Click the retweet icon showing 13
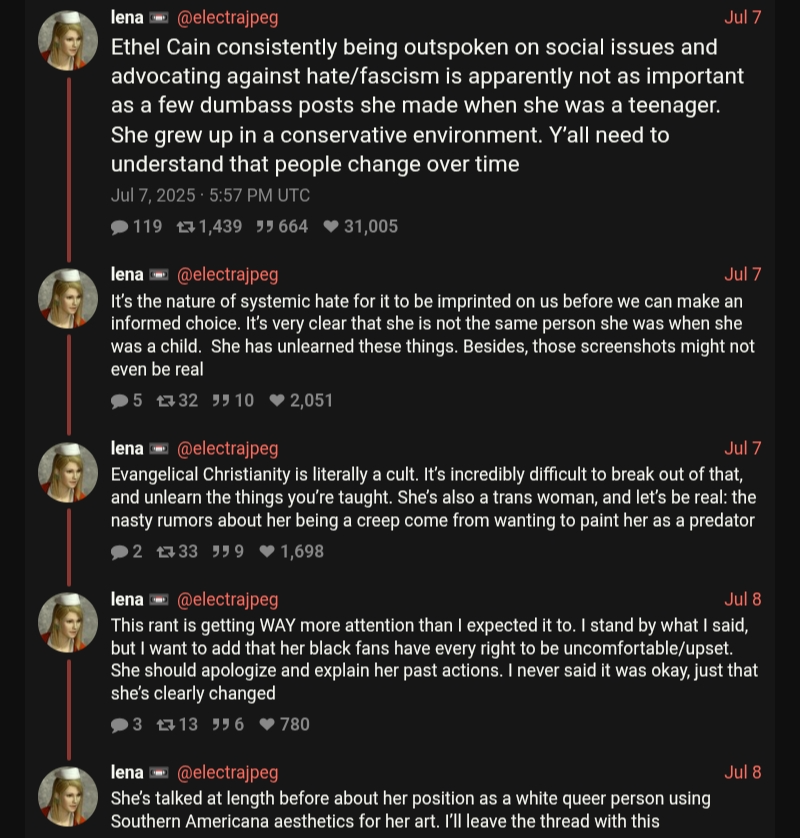This screenshot has width=800, height=838. (165, 725)
